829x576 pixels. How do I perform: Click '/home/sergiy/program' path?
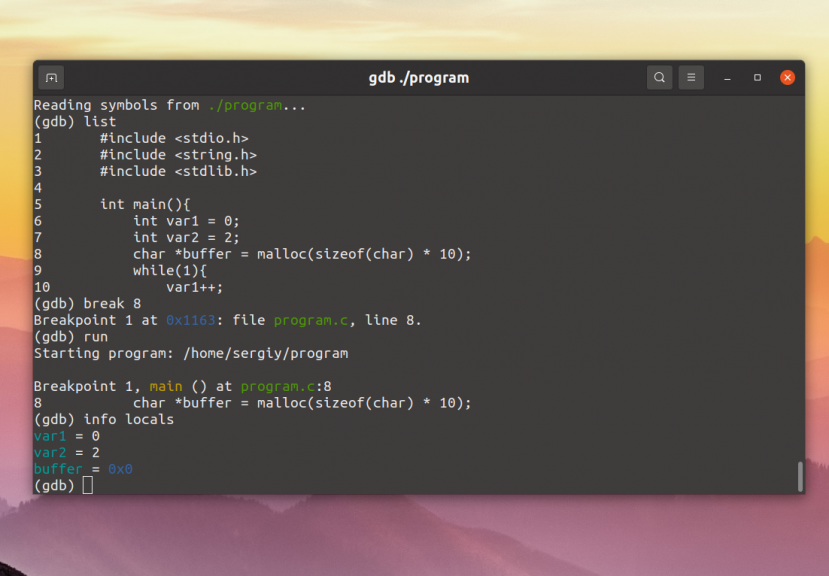(265, 353)
